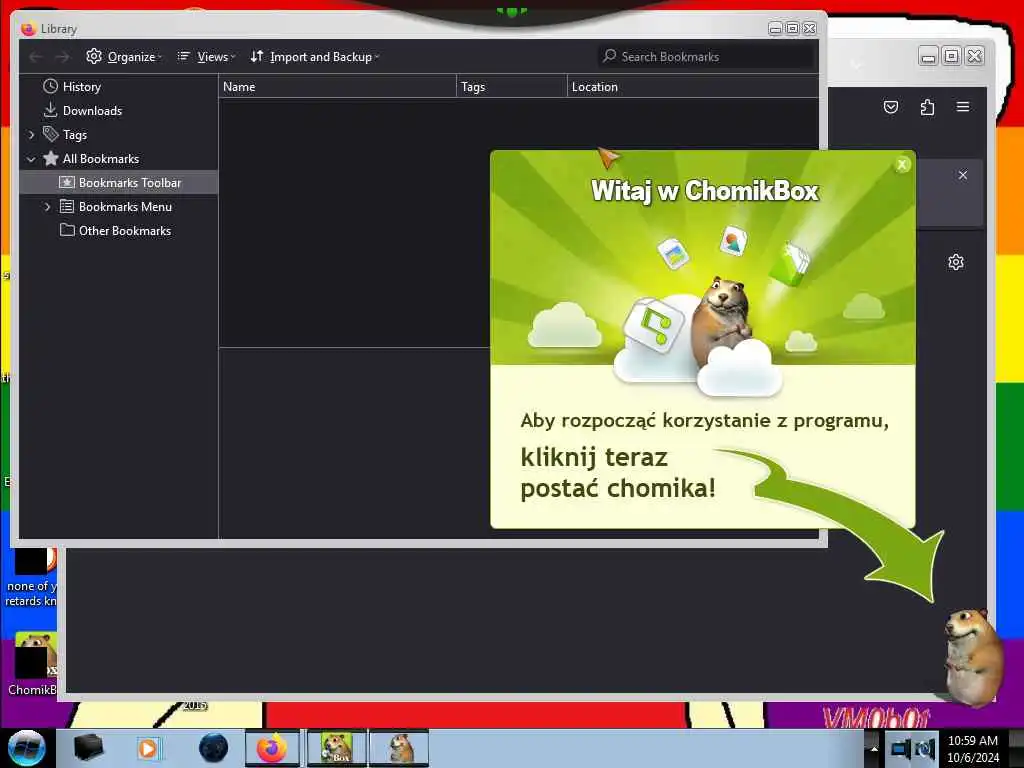This screenshot has width=1024, height=768.
Task: Select All Bookmarks in the sidebar
Action: click(101, 159)
